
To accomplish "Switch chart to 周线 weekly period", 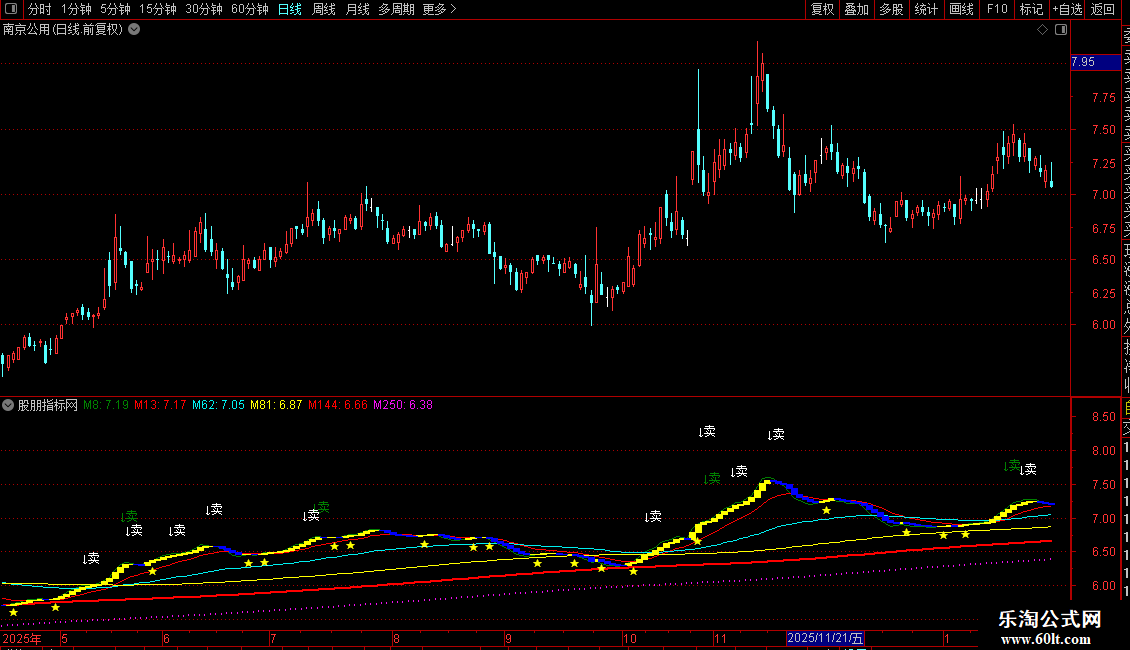I will [324, 9].
